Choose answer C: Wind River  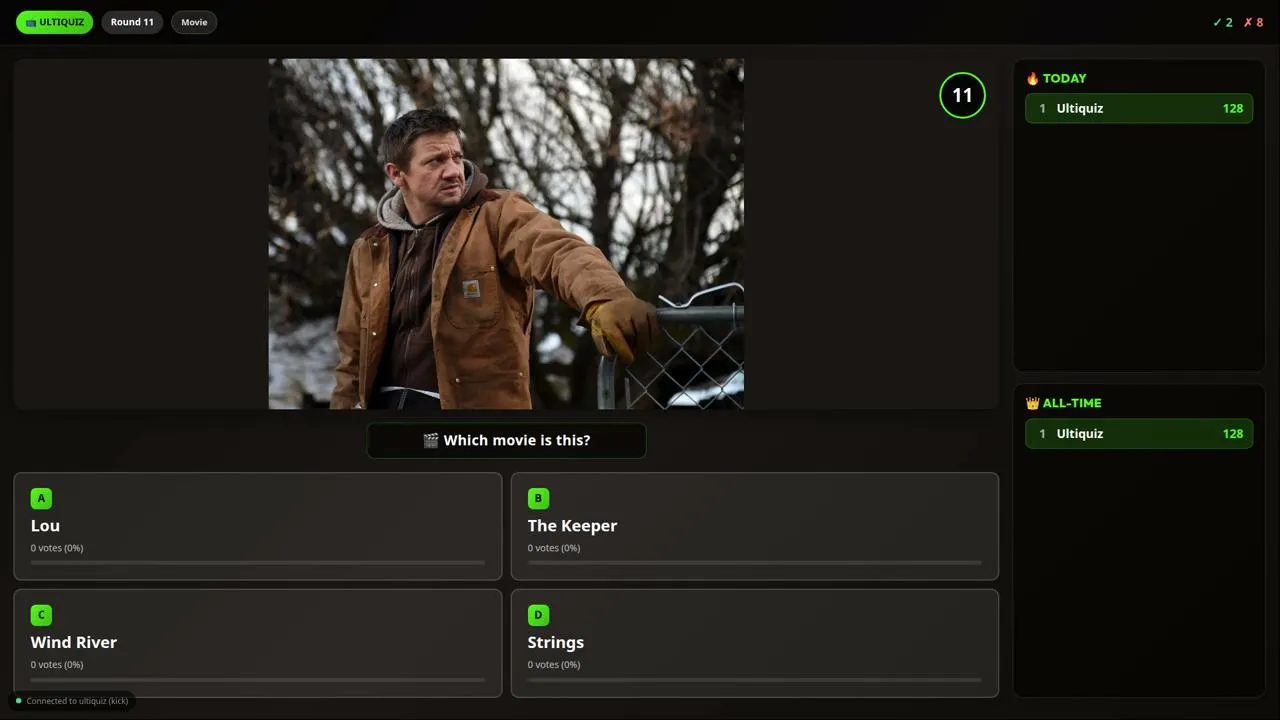coord(258,643)
